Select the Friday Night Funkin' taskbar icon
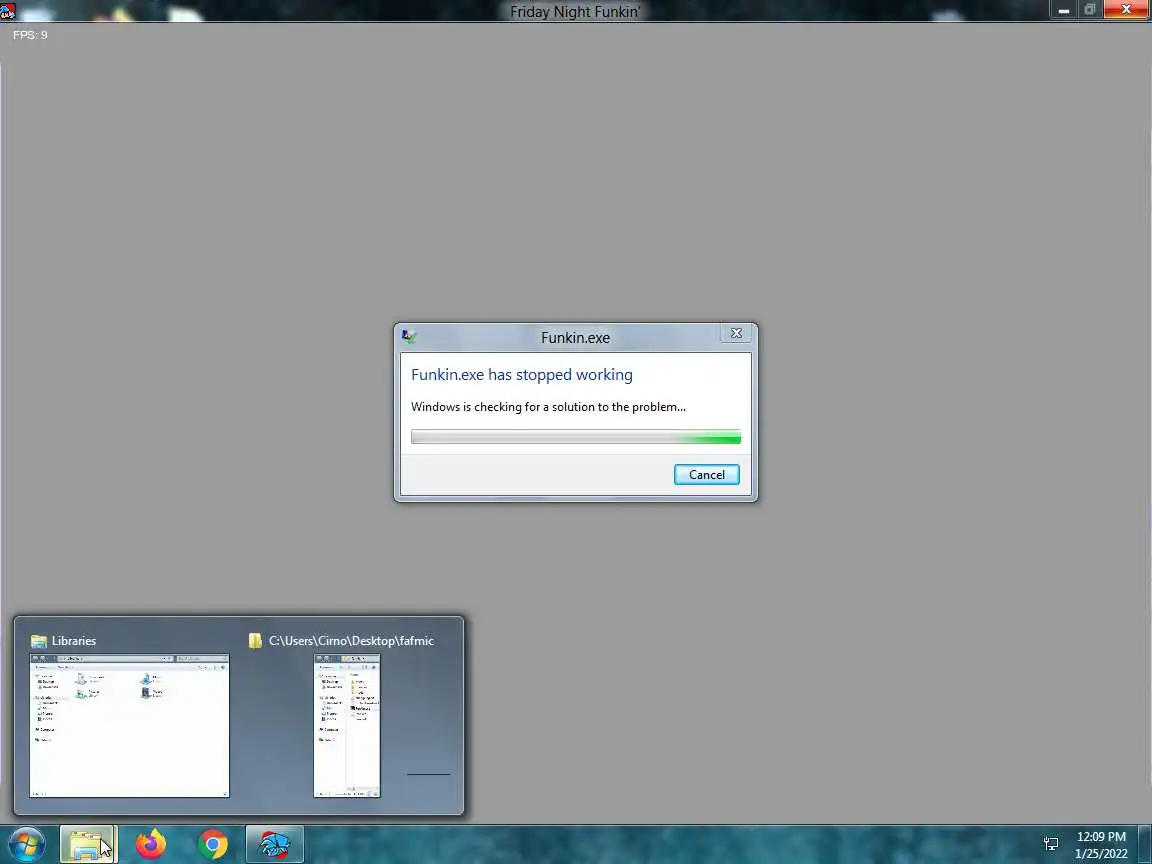 pos(274,844)
